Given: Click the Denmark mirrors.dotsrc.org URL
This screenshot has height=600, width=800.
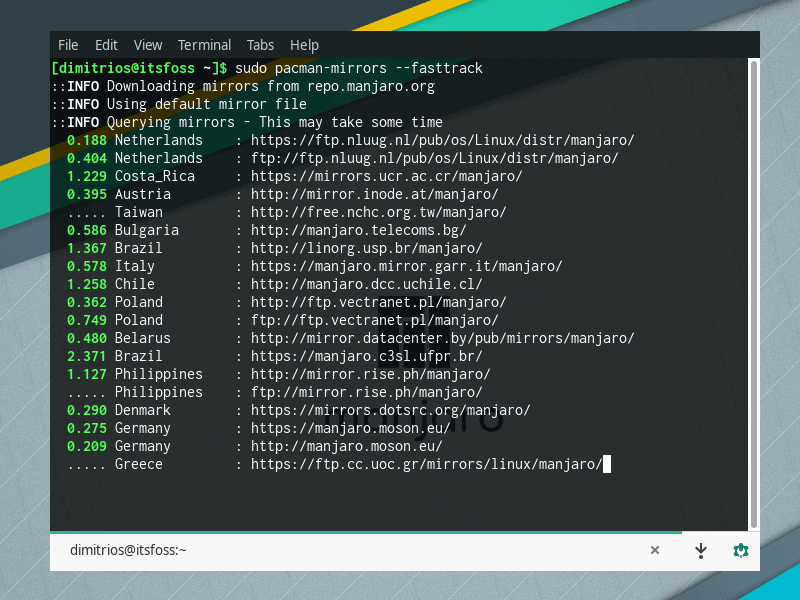Looking at the screenshot, I should click(390, 410).
